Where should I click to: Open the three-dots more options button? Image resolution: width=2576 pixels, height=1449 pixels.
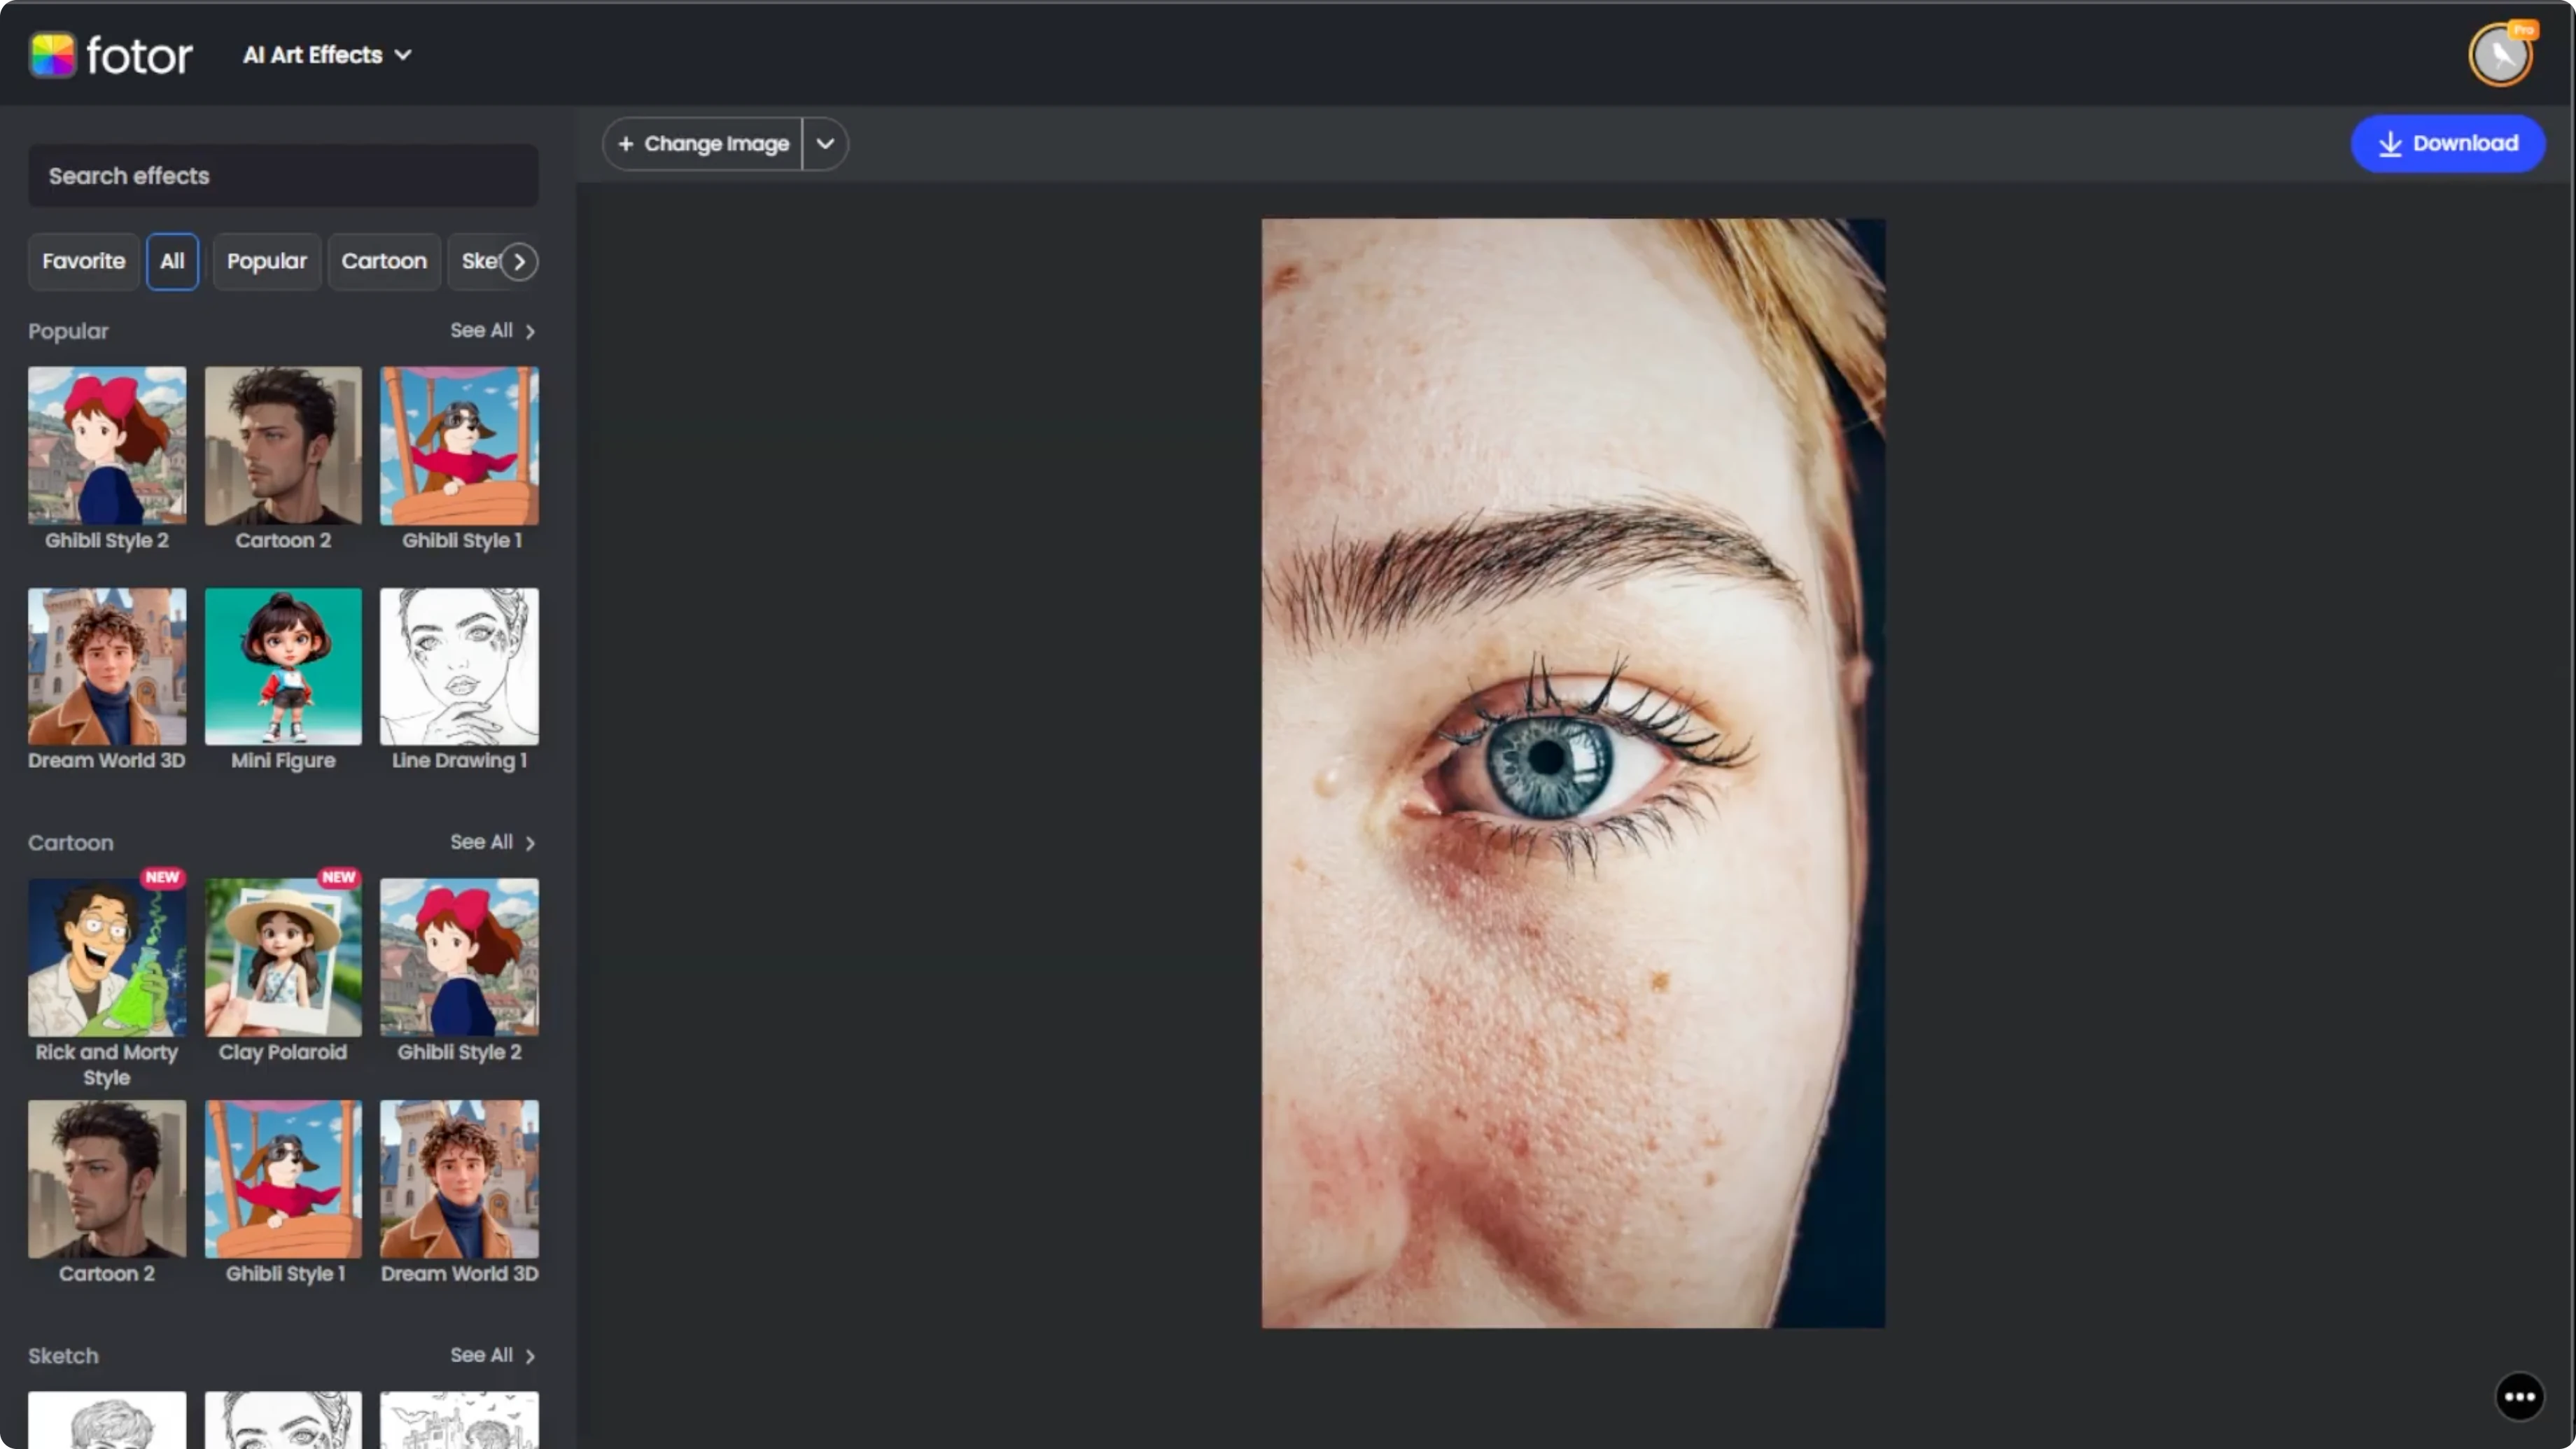2519,1397
